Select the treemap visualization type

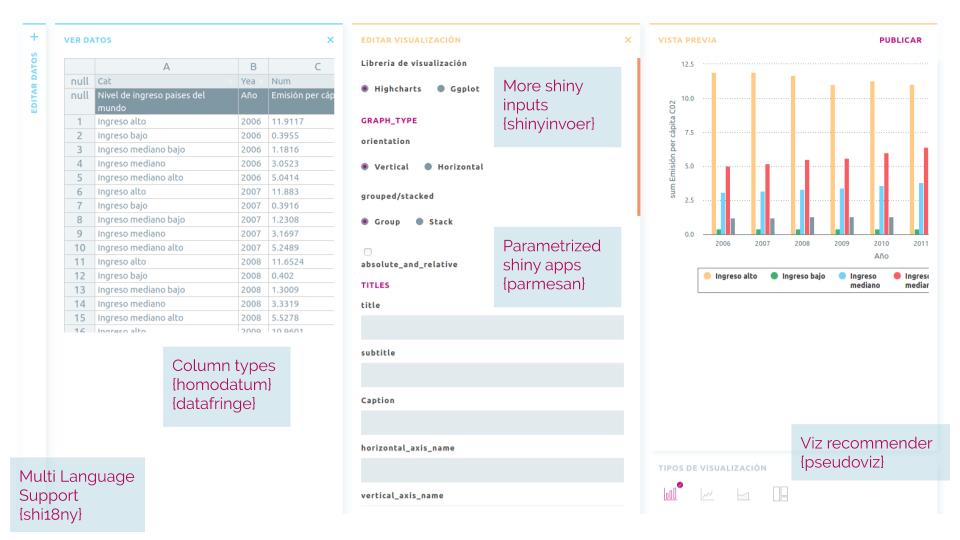(780, 494)
